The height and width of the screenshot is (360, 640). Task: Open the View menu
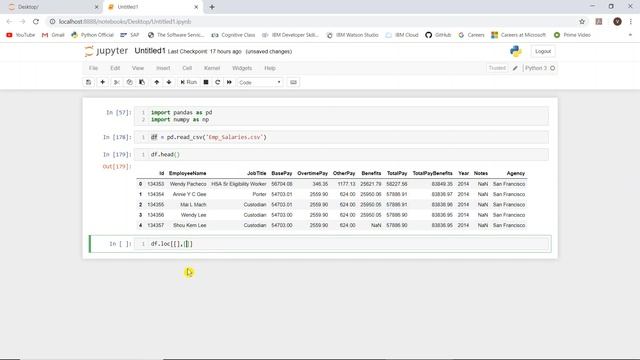pos(138,68)
